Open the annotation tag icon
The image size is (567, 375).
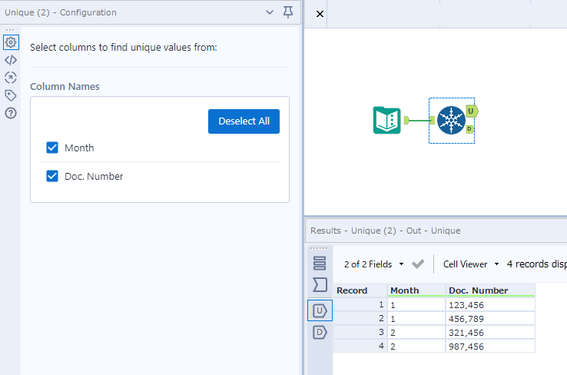(x=10, y=95)
